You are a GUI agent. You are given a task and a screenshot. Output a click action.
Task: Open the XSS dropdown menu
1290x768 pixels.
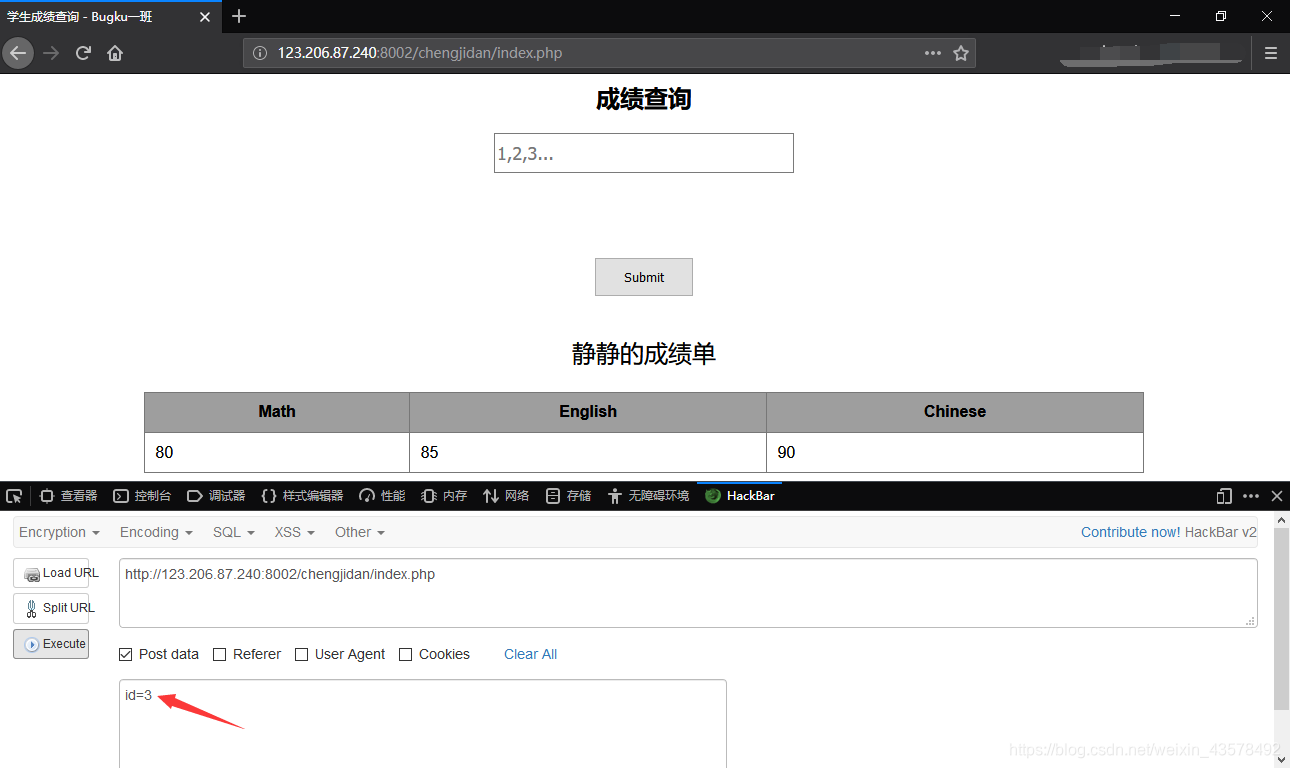pyautogui.click(x=295, y=532)
